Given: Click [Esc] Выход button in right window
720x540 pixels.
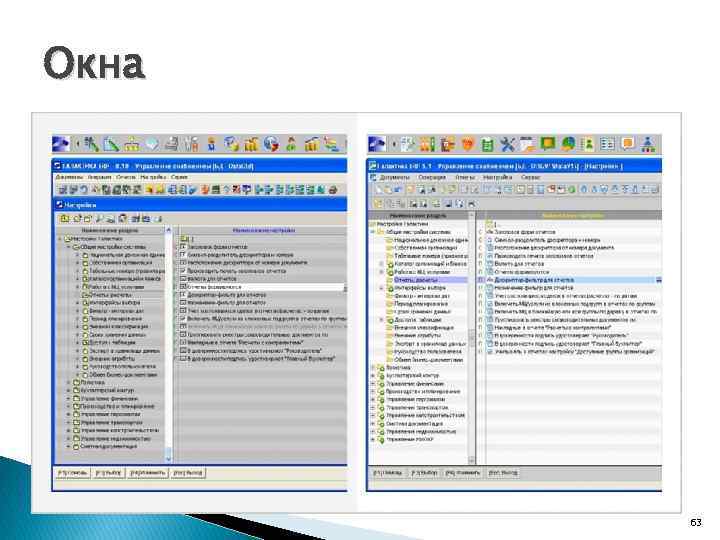Looking at the screenshot, I should pyautogui.click(x=503, y=472).
